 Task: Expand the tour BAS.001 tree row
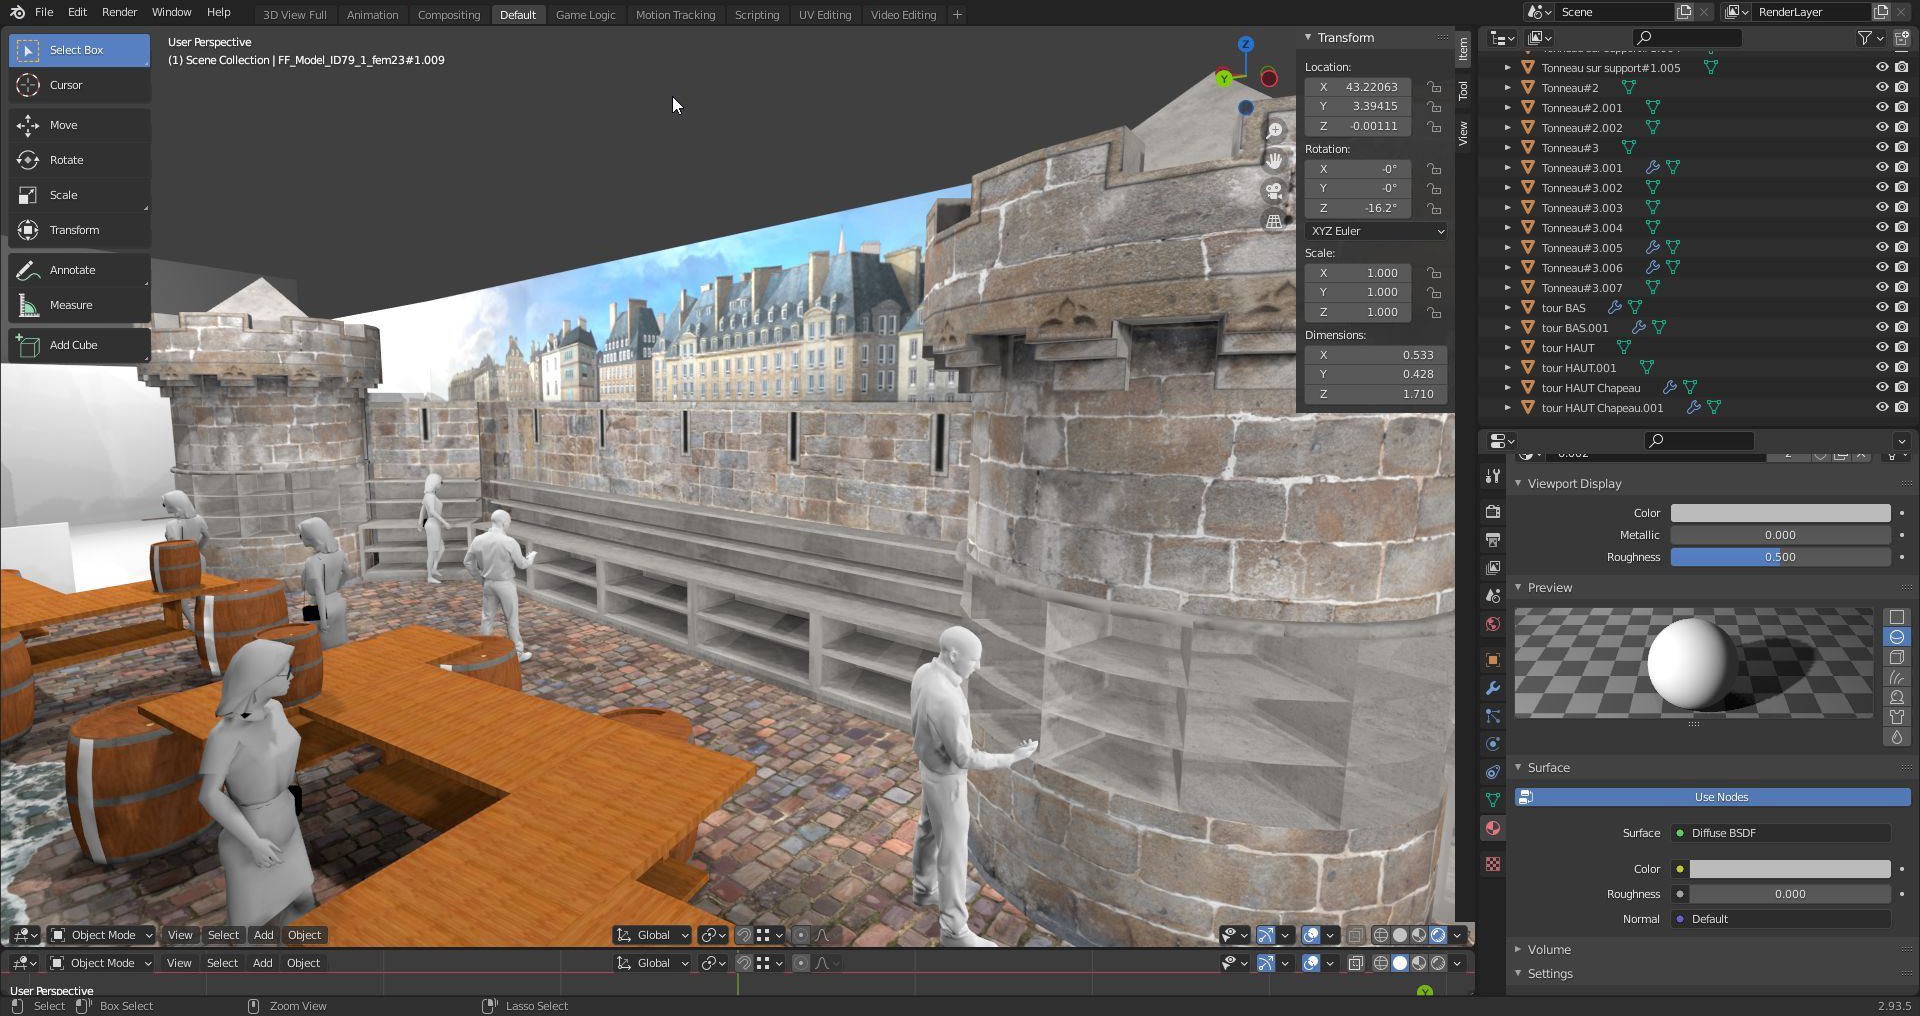pos(1508,328)
